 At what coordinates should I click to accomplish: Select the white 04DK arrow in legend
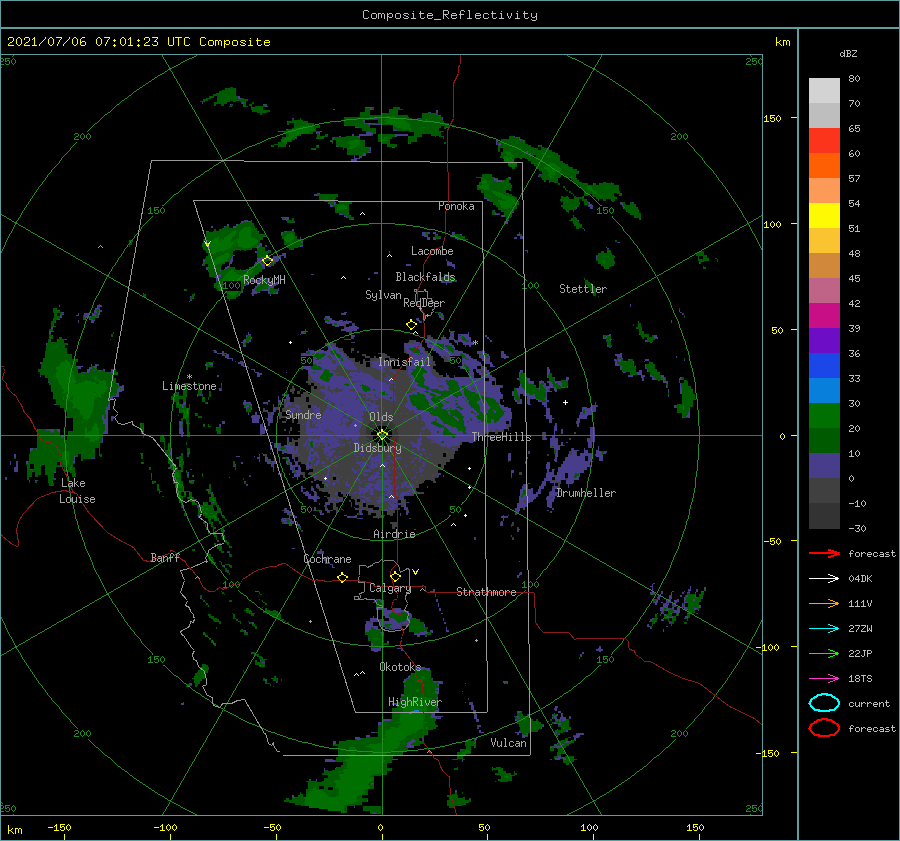click(x=824, y=578)
